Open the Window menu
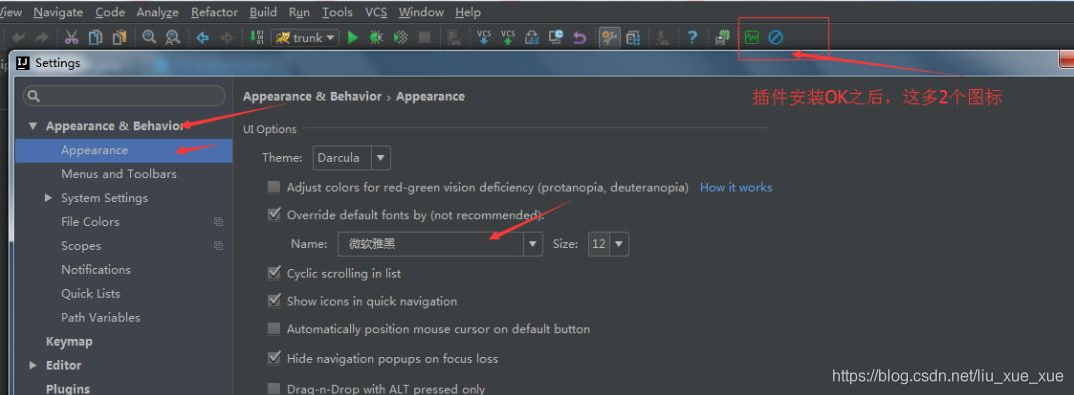The height and width of the screenshot is (395, 1074). pos(421,12)
